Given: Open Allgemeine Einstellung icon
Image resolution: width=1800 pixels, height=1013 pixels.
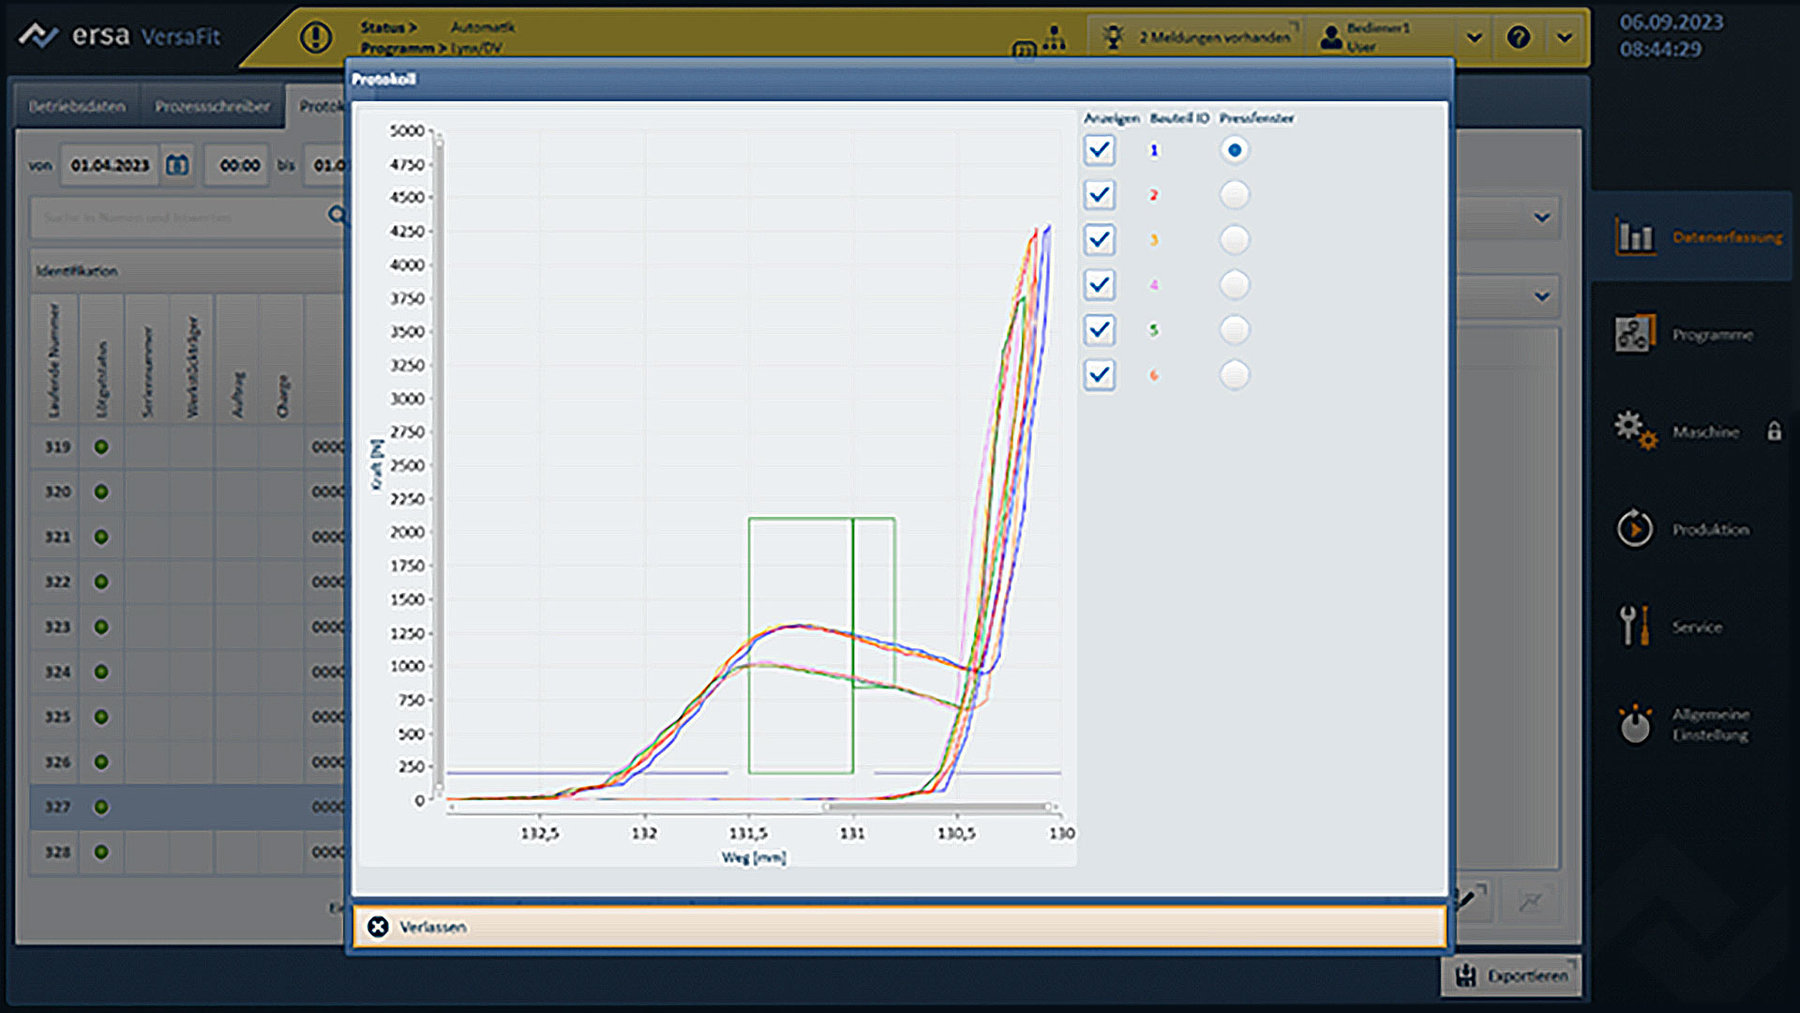Looking at the screenshot, I should pyautogui.click(x=1635, y=724).
